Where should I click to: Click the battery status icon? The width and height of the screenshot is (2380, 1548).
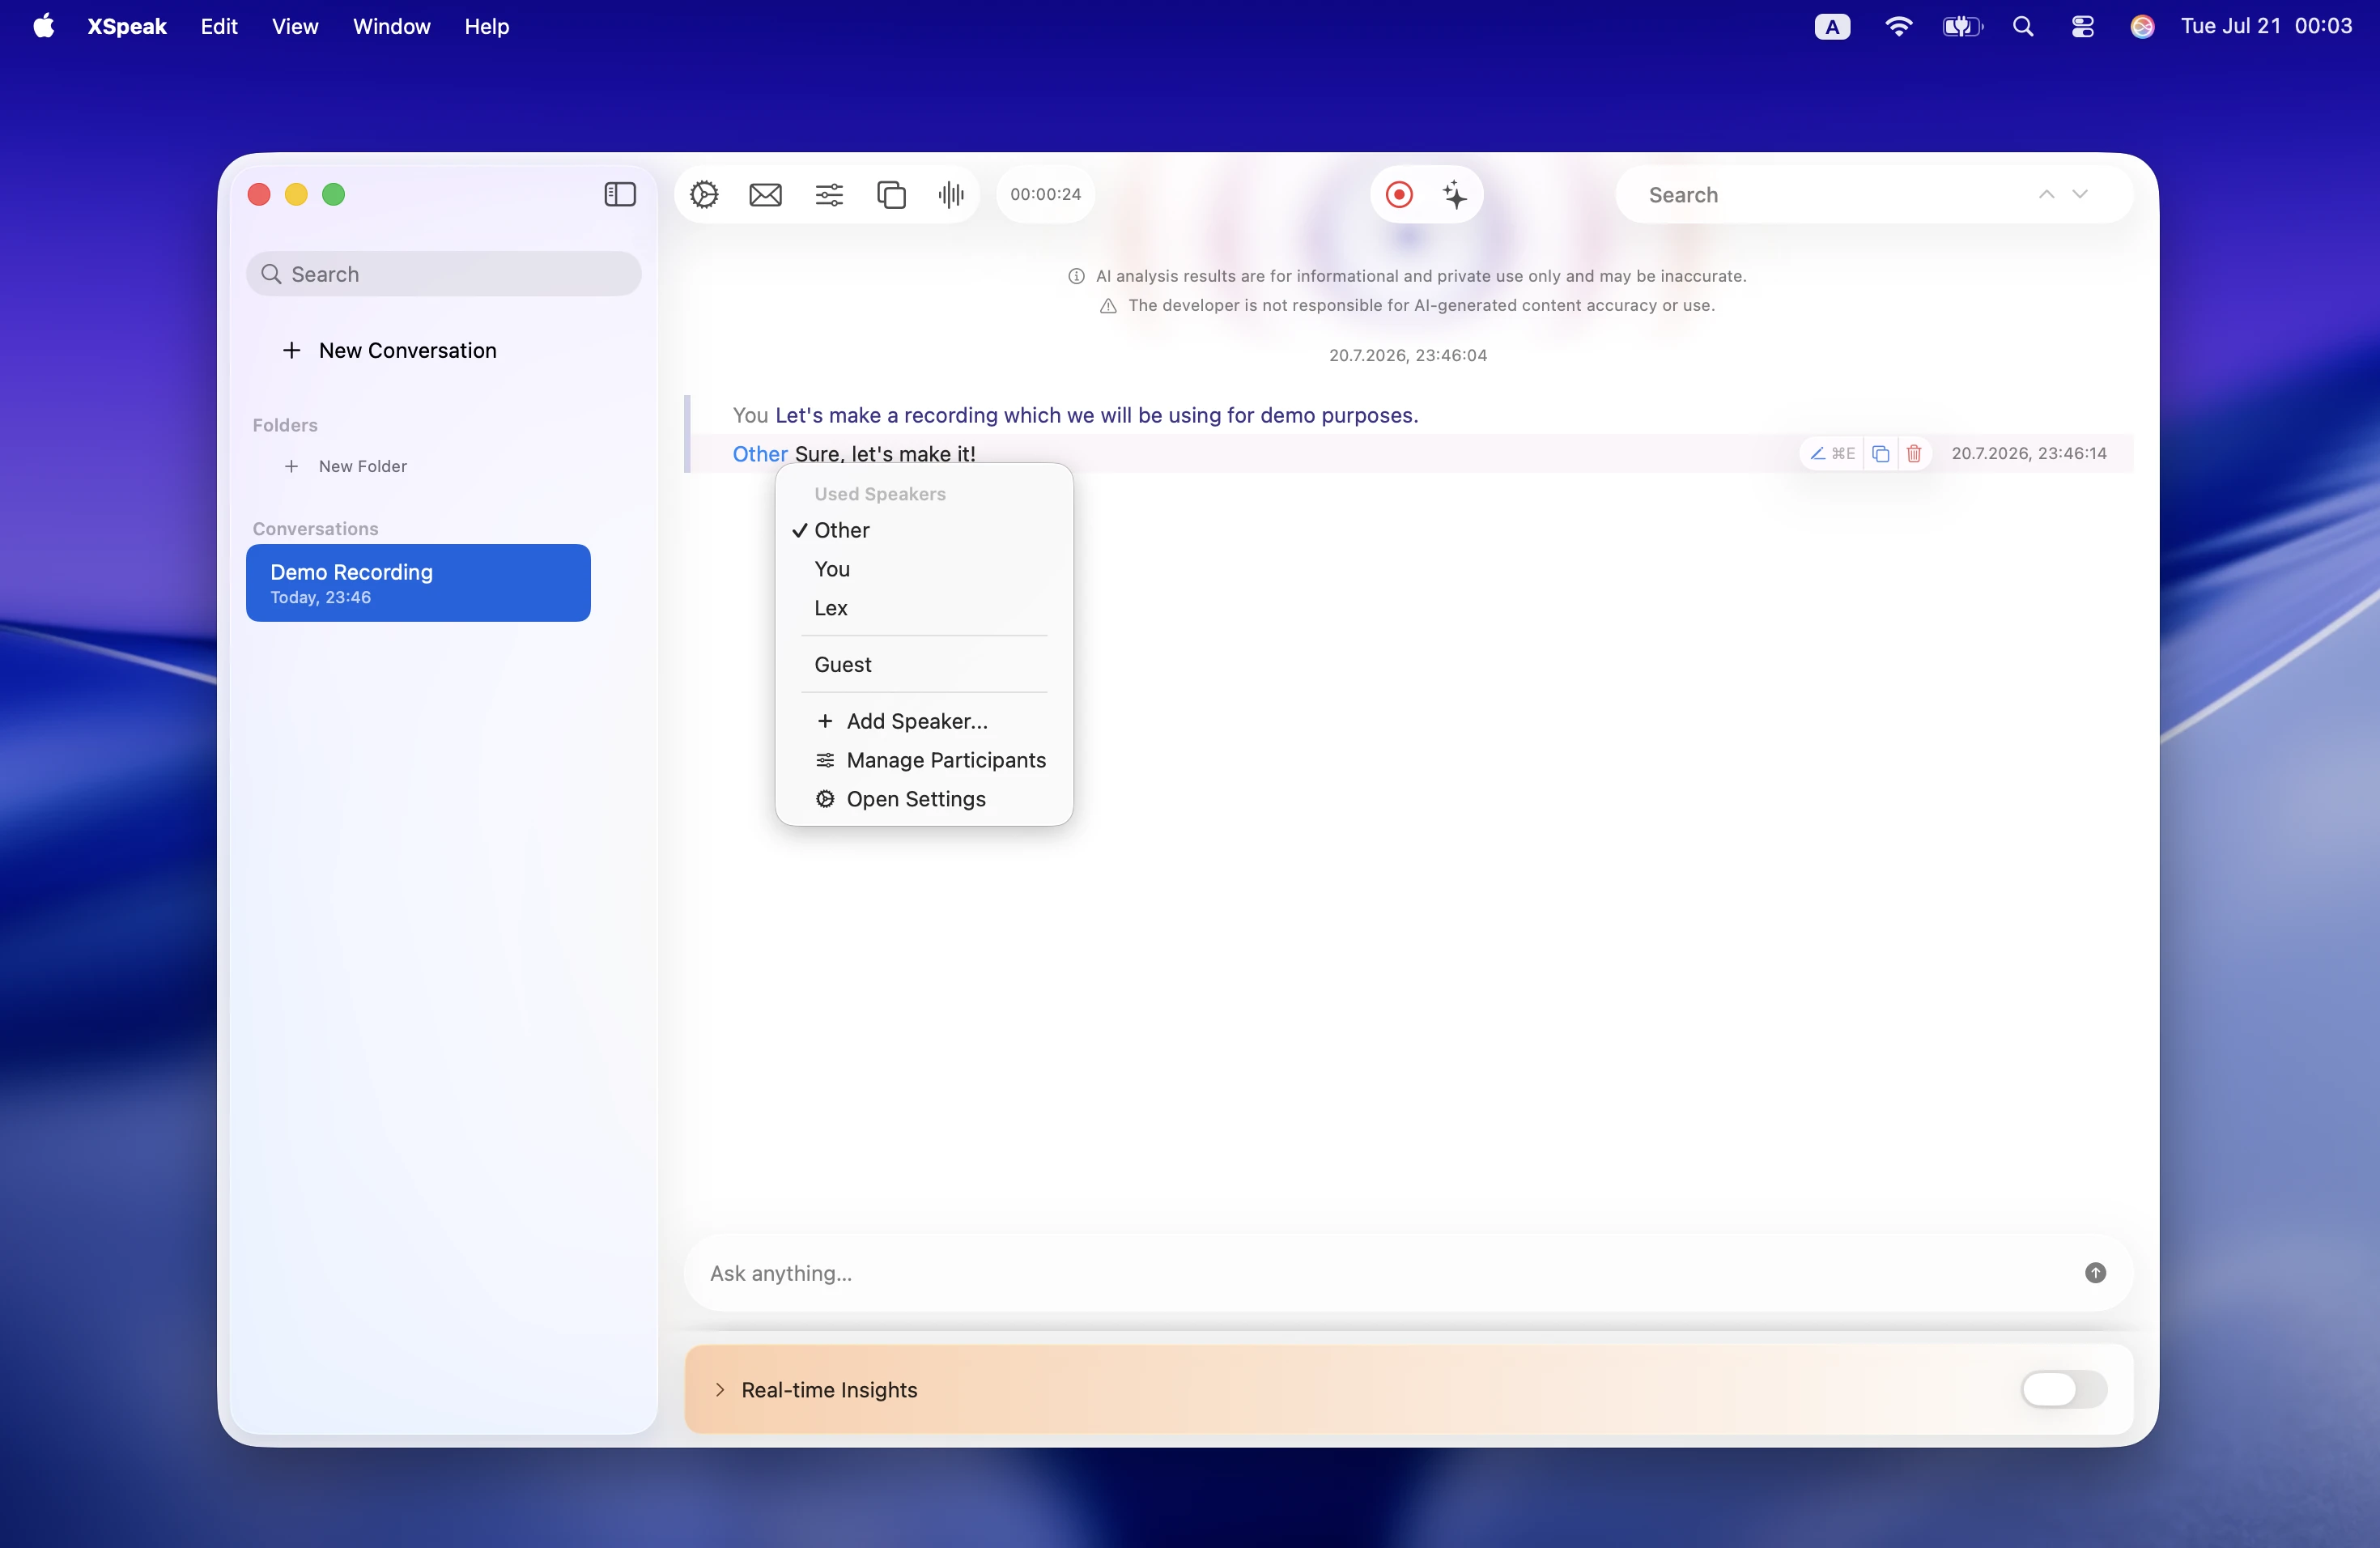(1962, 26)
